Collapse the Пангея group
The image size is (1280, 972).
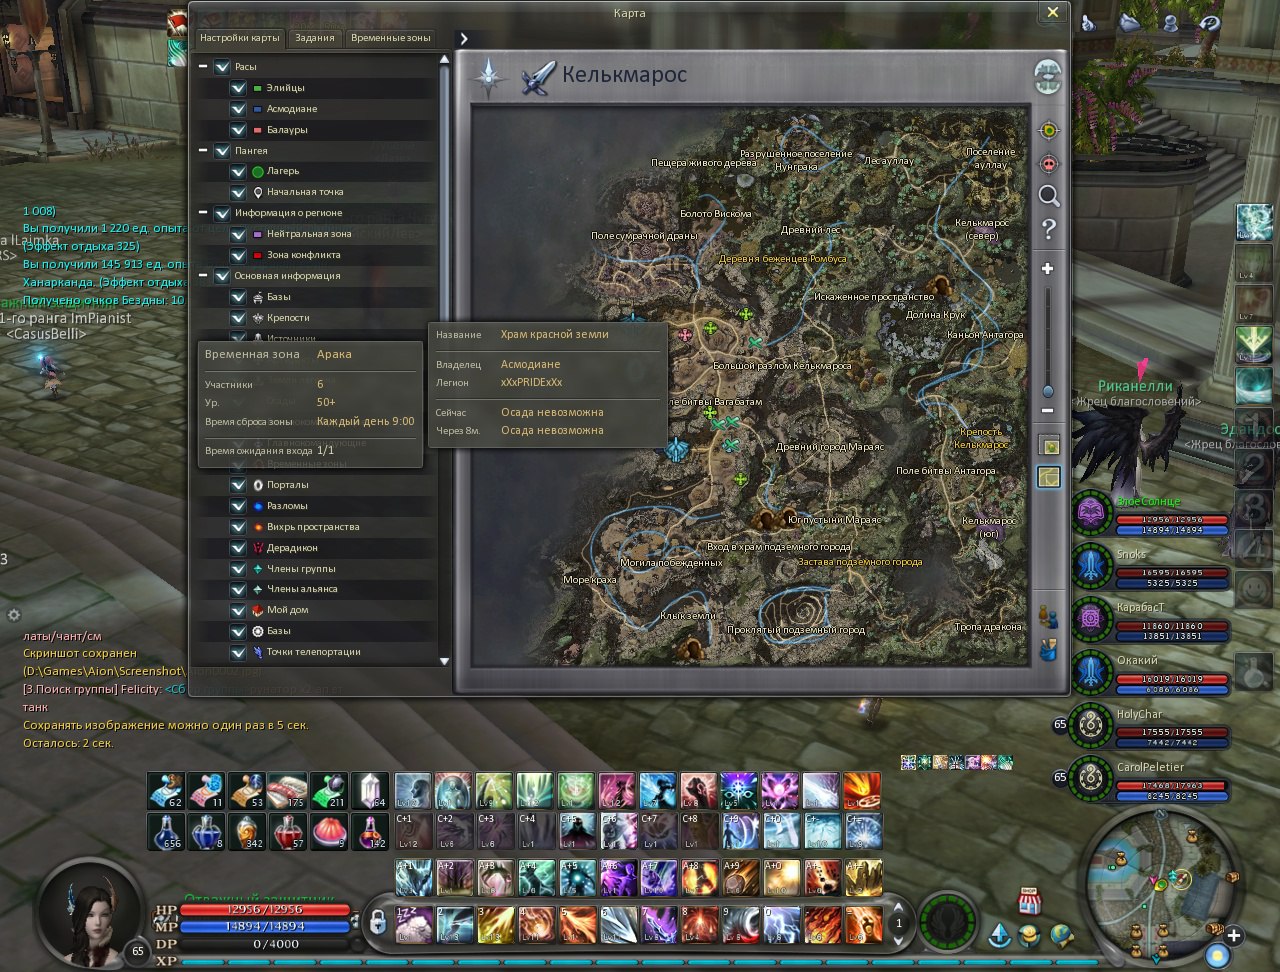click(x=203, y=150)
